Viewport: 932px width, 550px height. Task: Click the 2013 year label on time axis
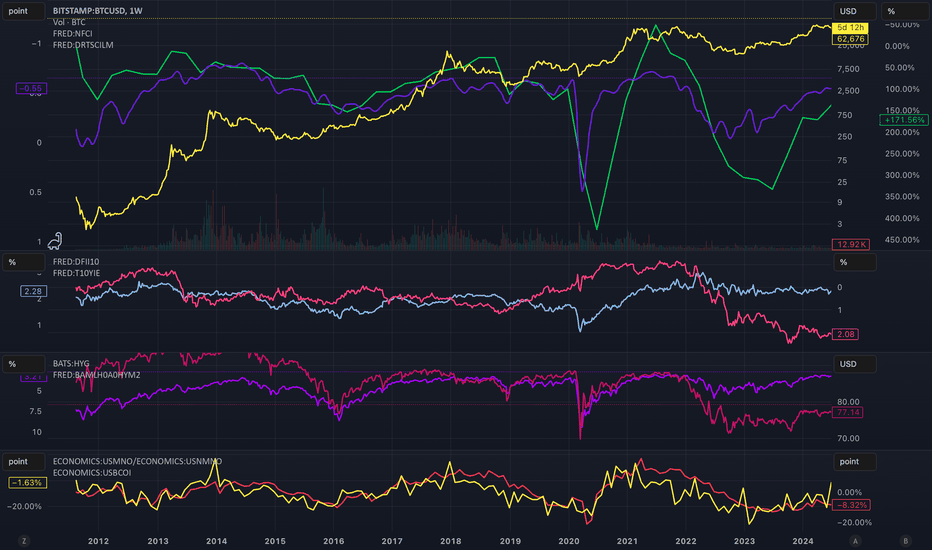[158, 541]
